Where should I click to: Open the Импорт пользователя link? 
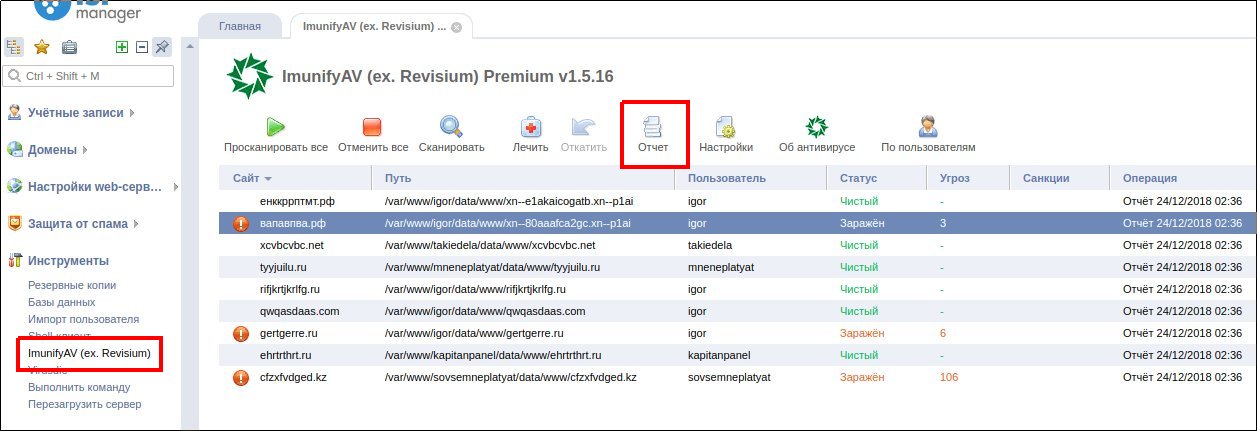(x=83, y=319)
